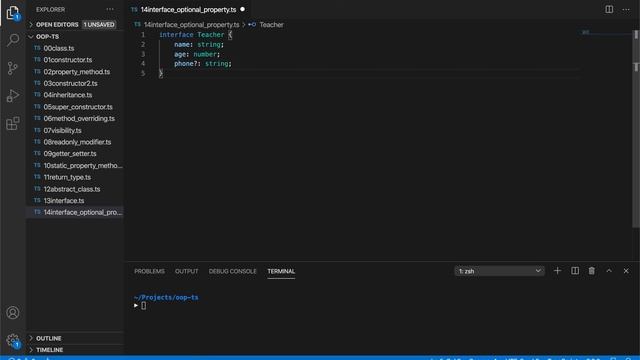Screen dimensions: 640x360
Task: Click unsaved dot on editor tab
Action: (242, 9)
